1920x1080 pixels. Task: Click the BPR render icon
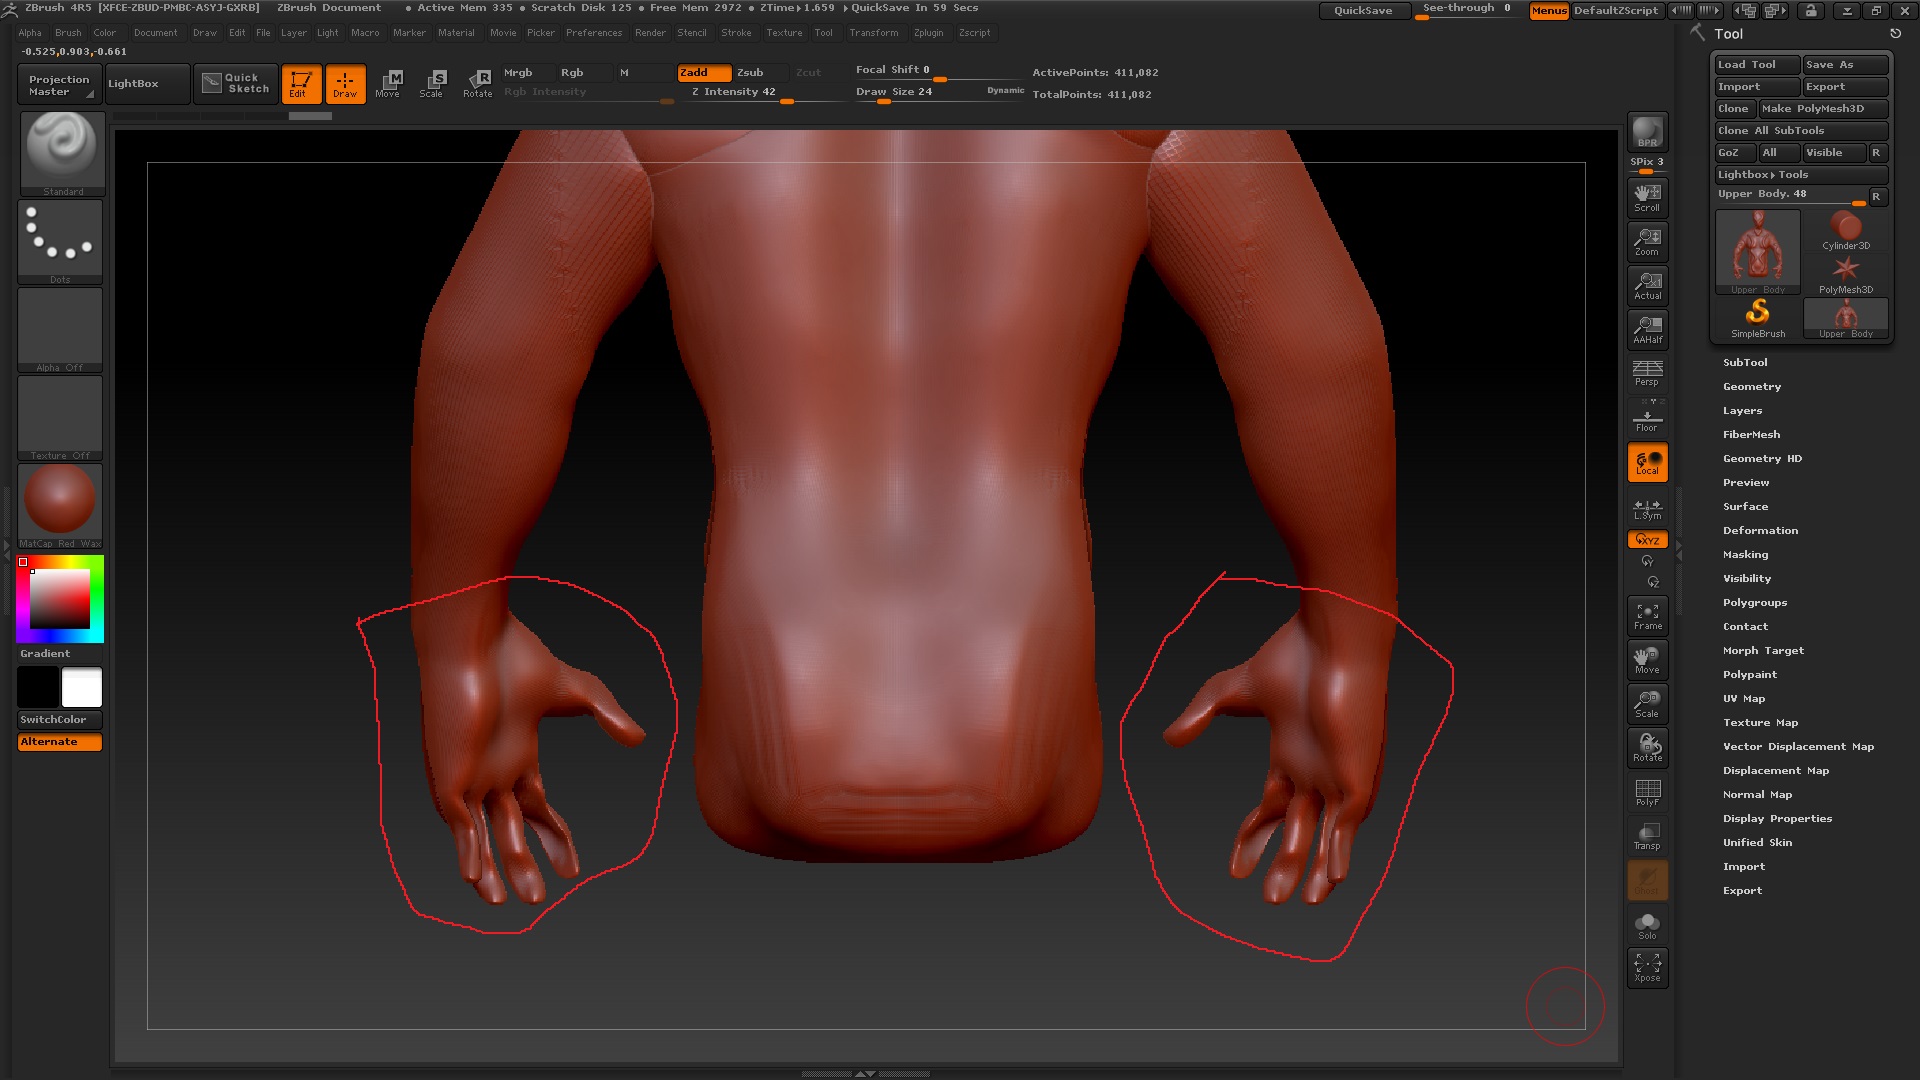(x=1647, y=132)
